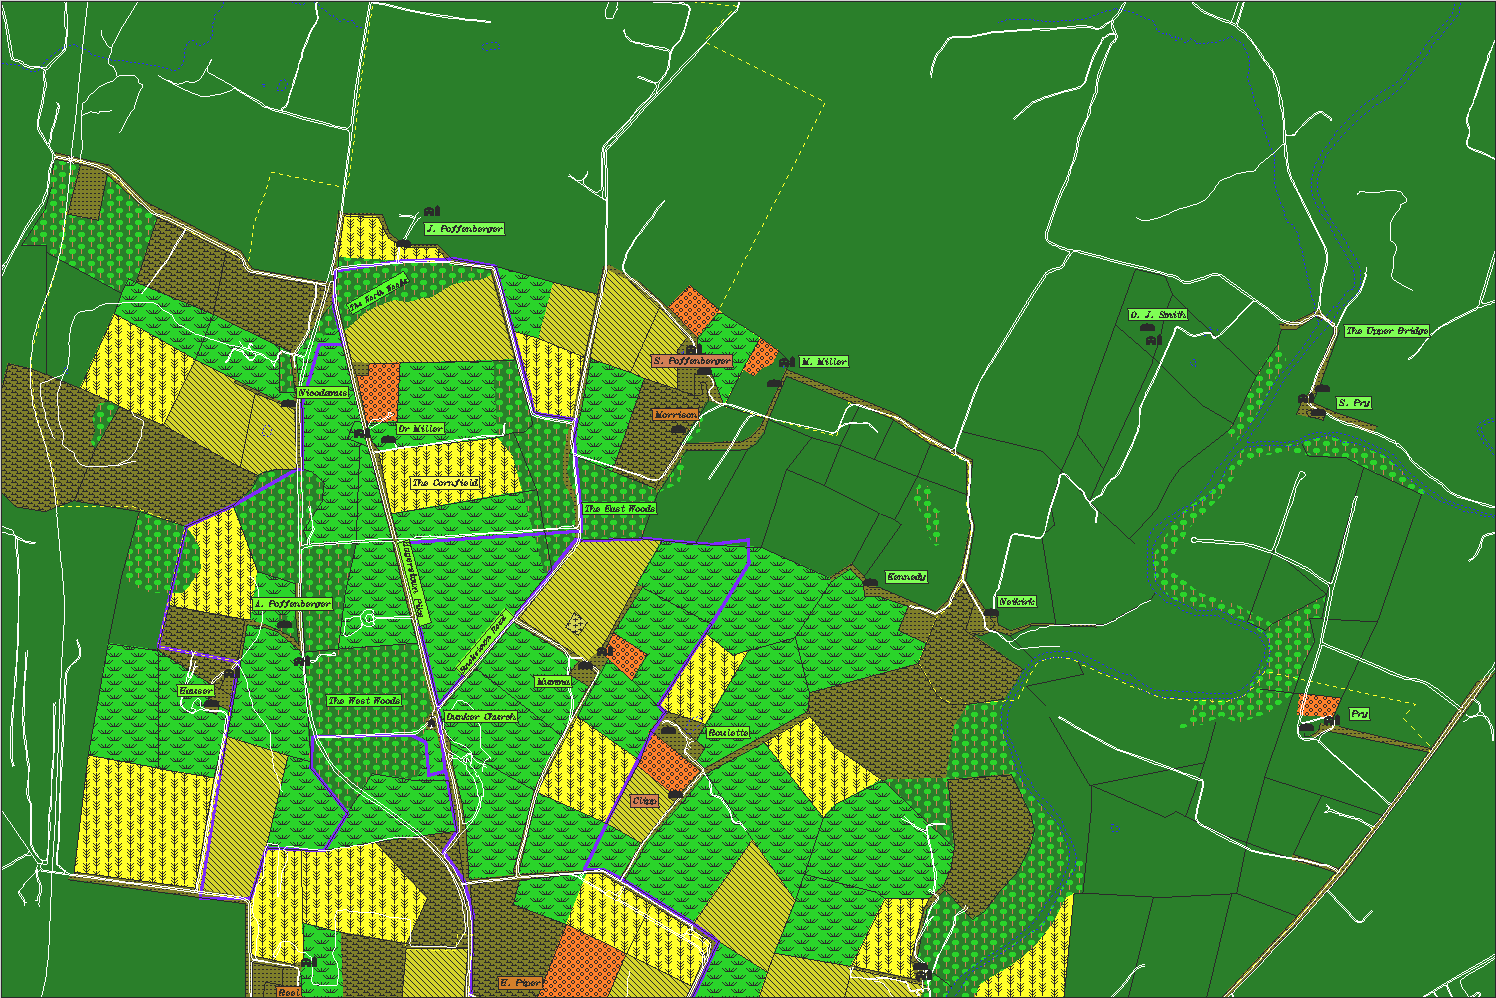Screen dimensions: 1496x998
Task: Select the A. Poffenberger label
Action: coord(292,604)
